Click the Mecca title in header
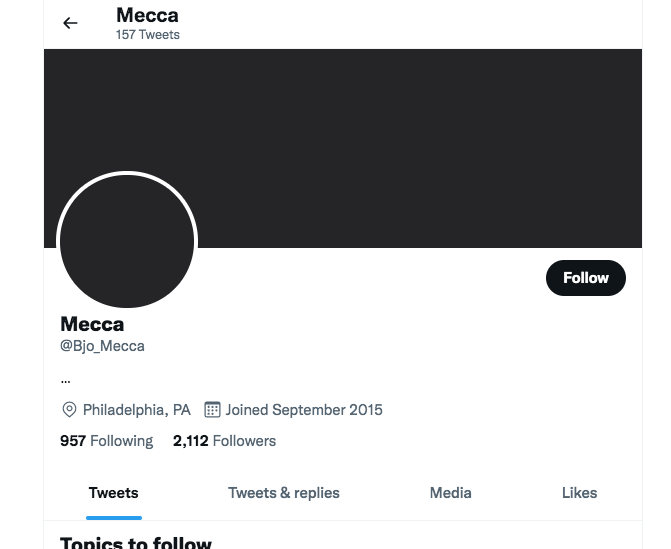This screenshot has height=549, width=671. click(147, 15)
